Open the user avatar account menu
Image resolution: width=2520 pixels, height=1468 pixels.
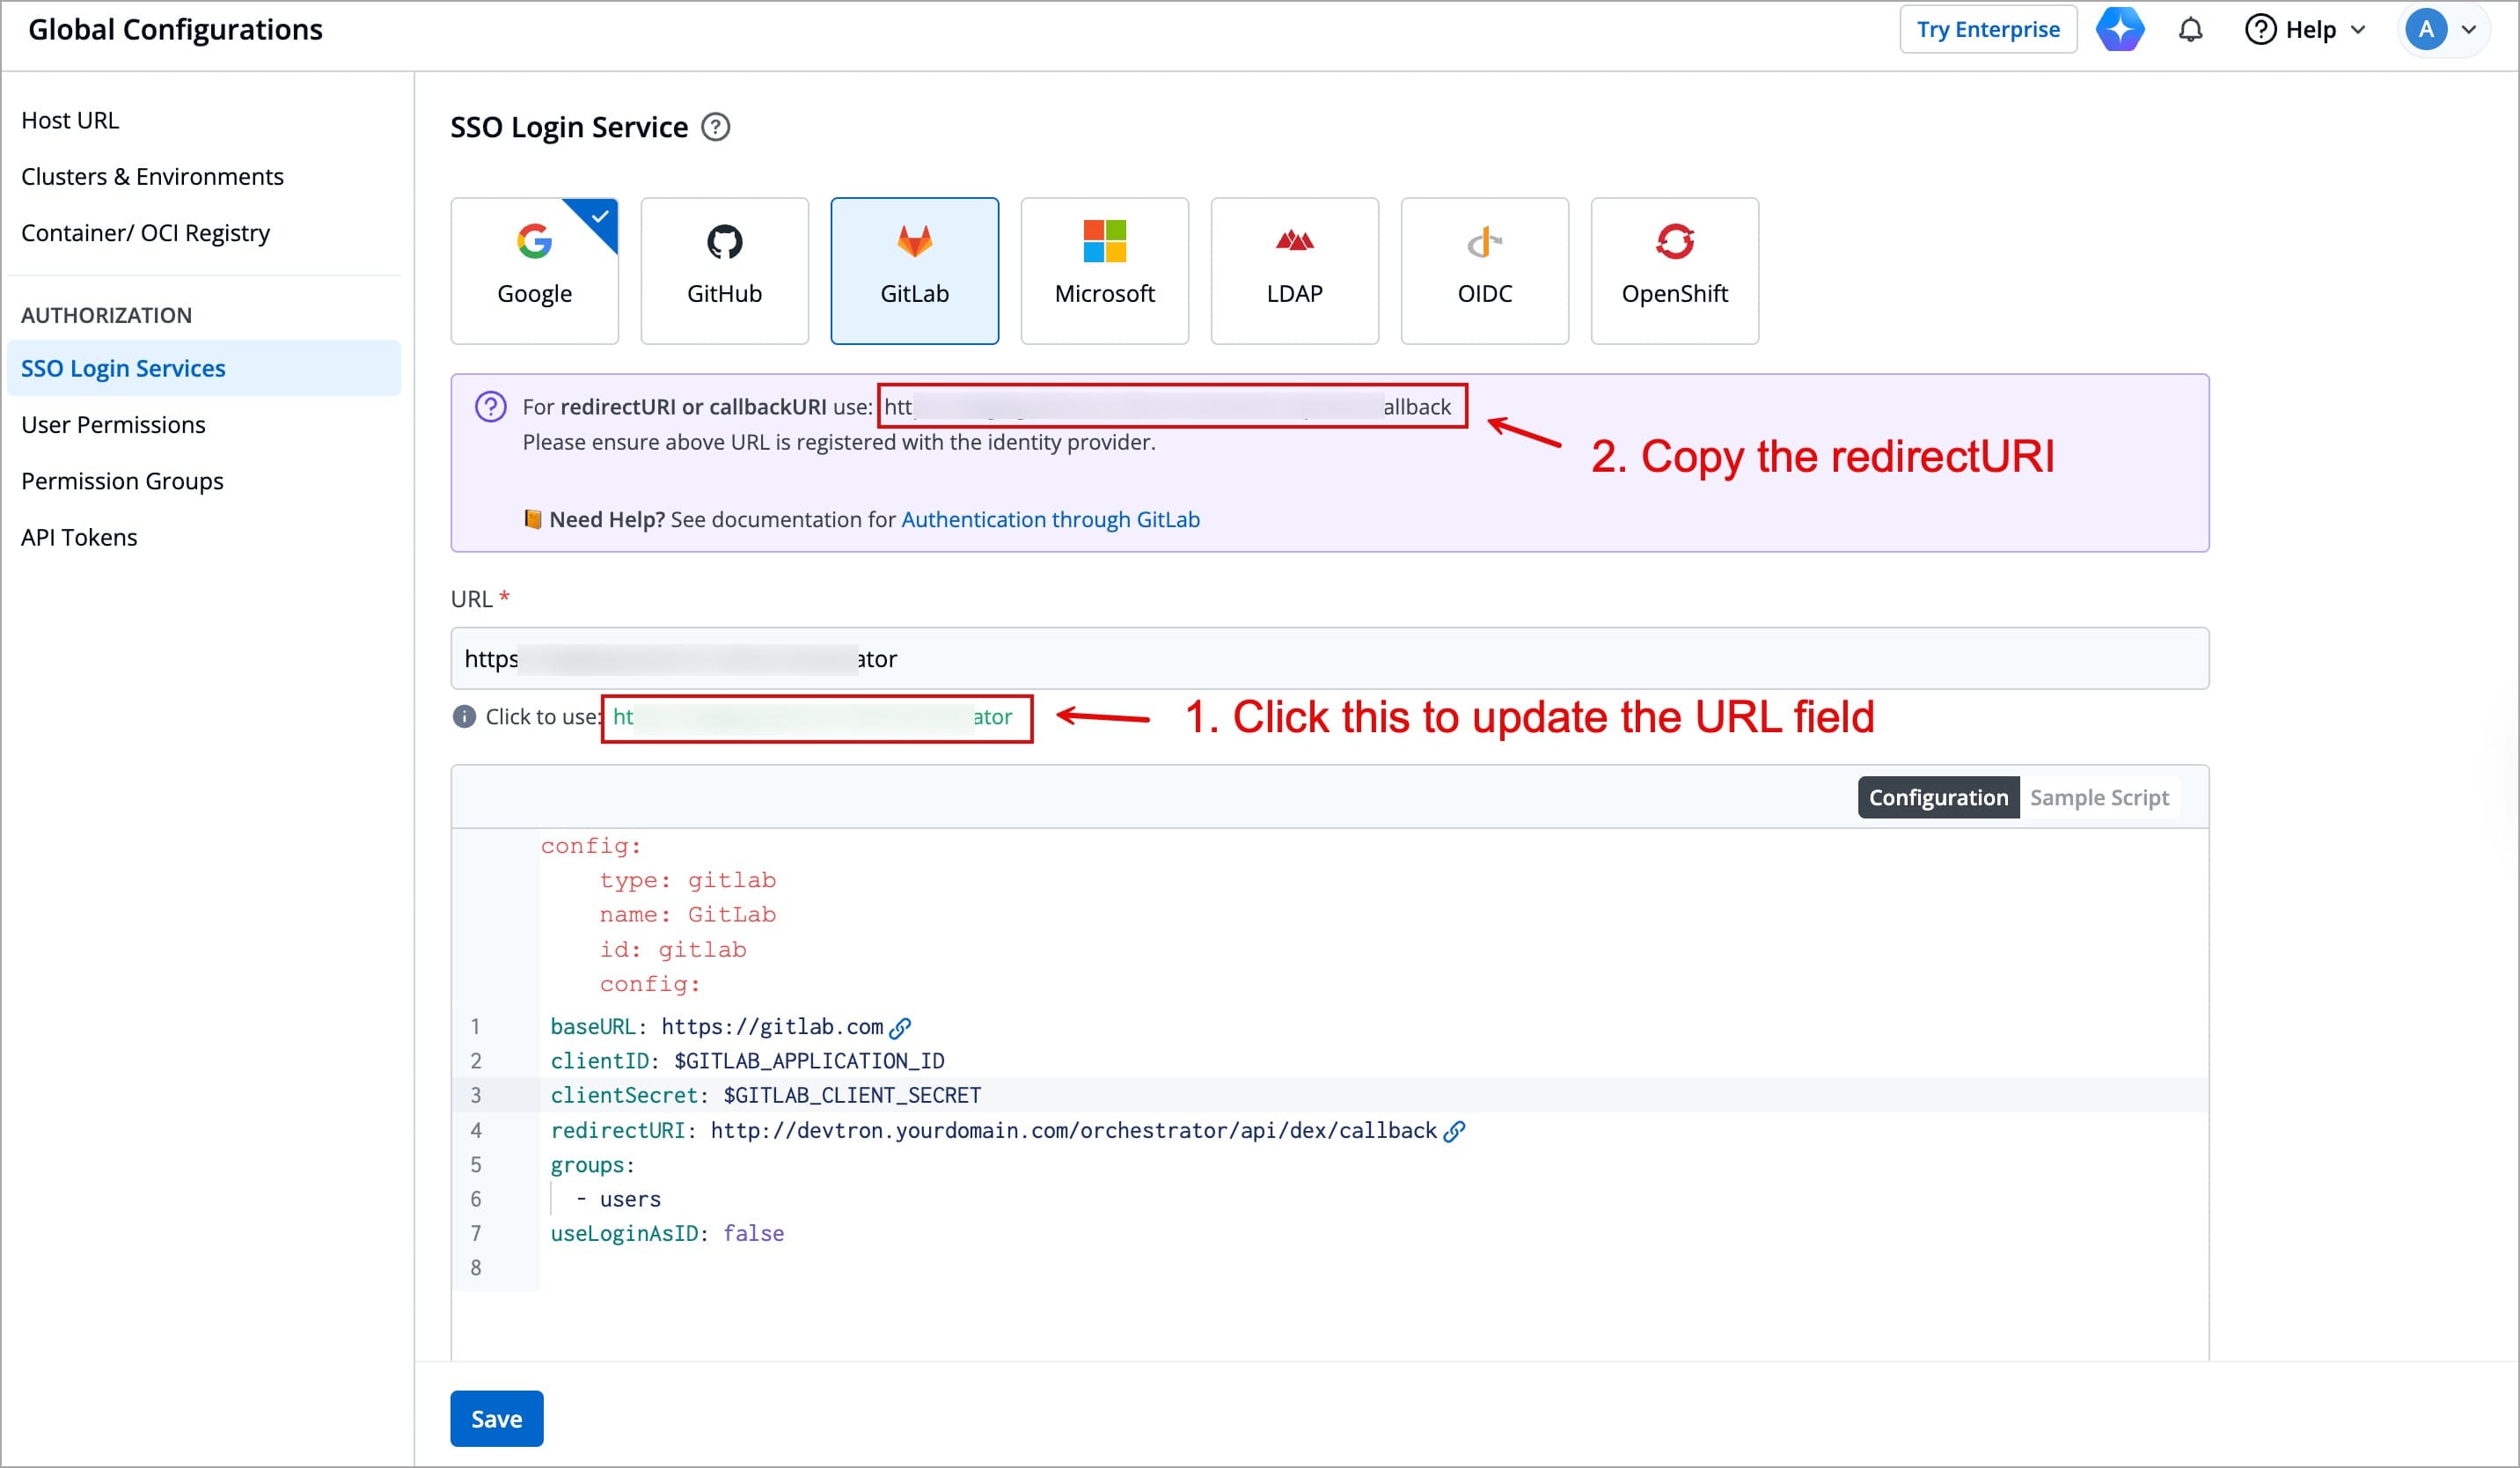(x=2441, y=30)
